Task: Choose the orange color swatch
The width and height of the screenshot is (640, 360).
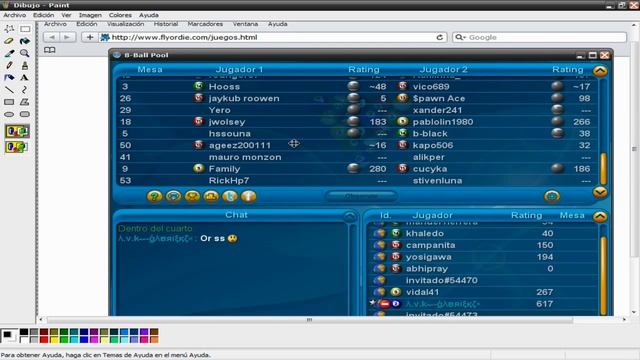Action: (x=154, y=339)
